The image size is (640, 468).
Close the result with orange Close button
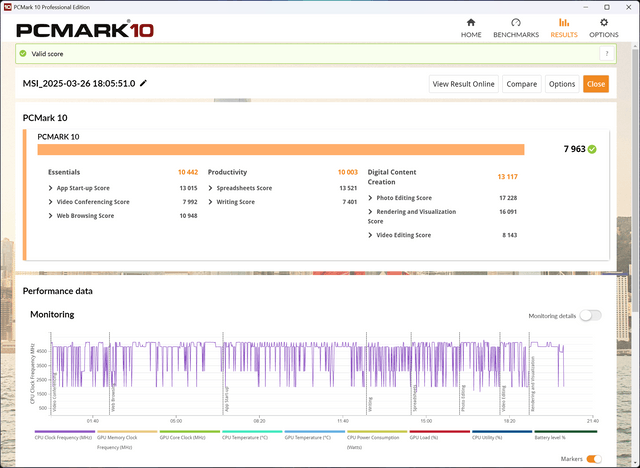[x=596, y=84]
